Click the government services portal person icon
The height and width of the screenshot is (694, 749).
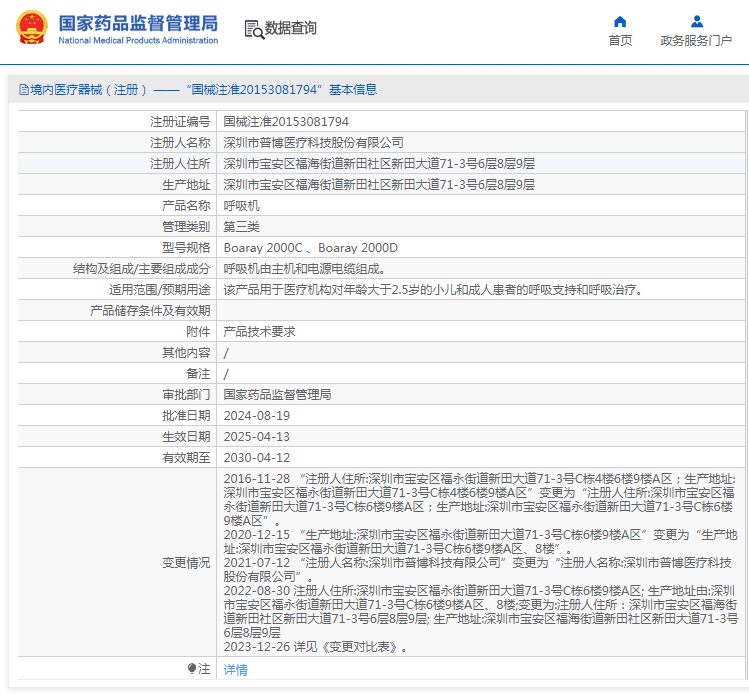(697, 21)
